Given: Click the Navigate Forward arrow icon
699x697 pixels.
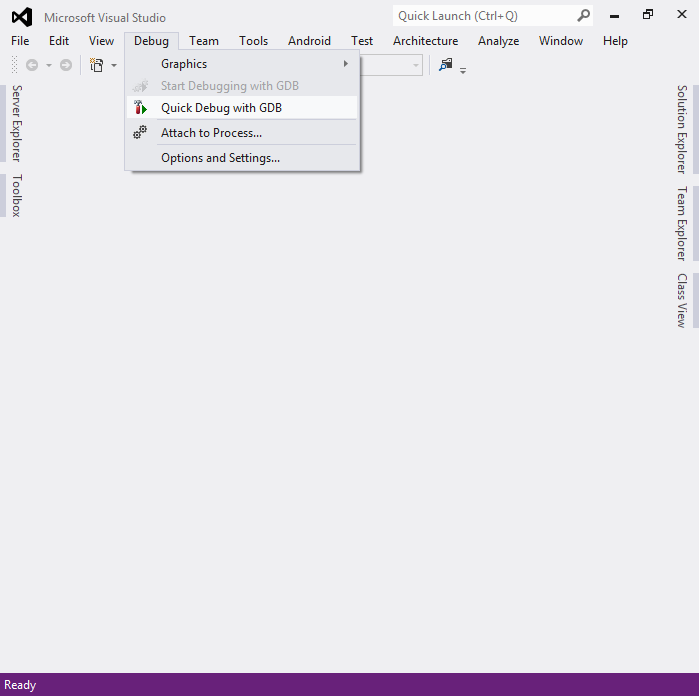Looking at the screenshot, I should point(66,65).
